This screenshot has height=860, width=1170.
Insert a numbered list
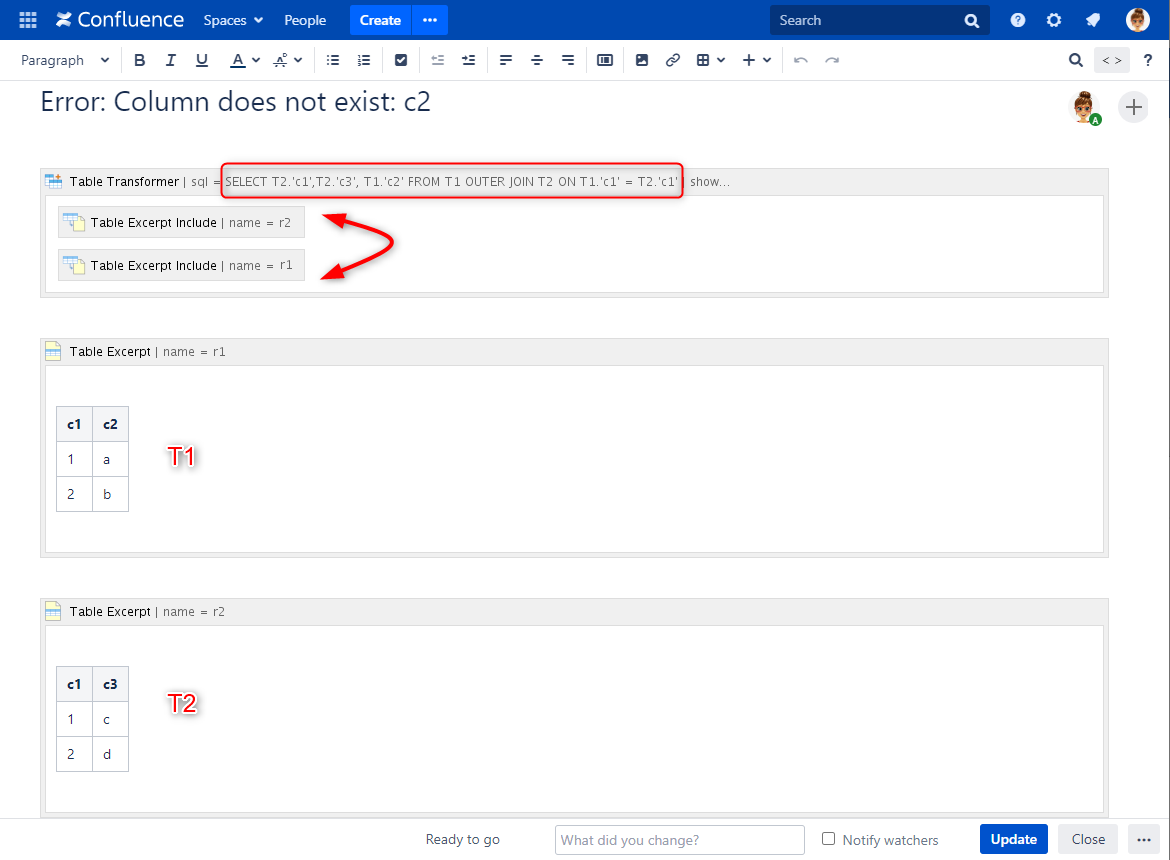pos(364,60)
